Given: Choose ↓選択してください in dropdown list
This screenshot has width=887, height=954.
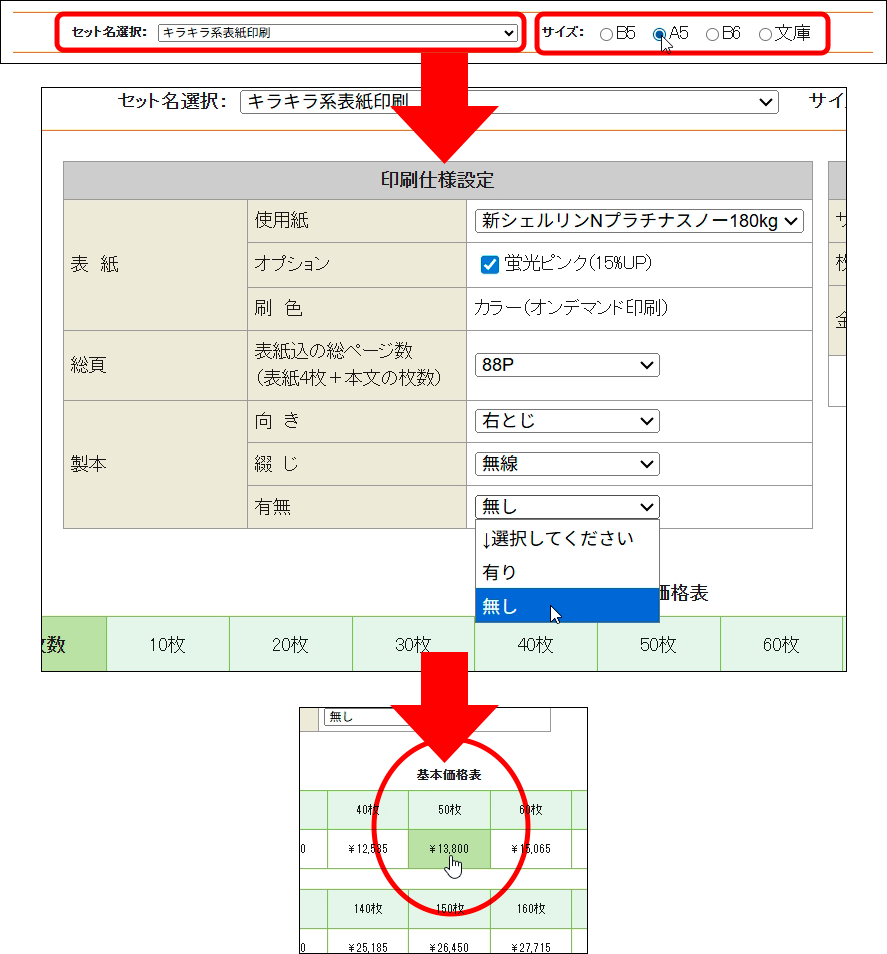Looking at the screenshot, I should click(567, 538).
